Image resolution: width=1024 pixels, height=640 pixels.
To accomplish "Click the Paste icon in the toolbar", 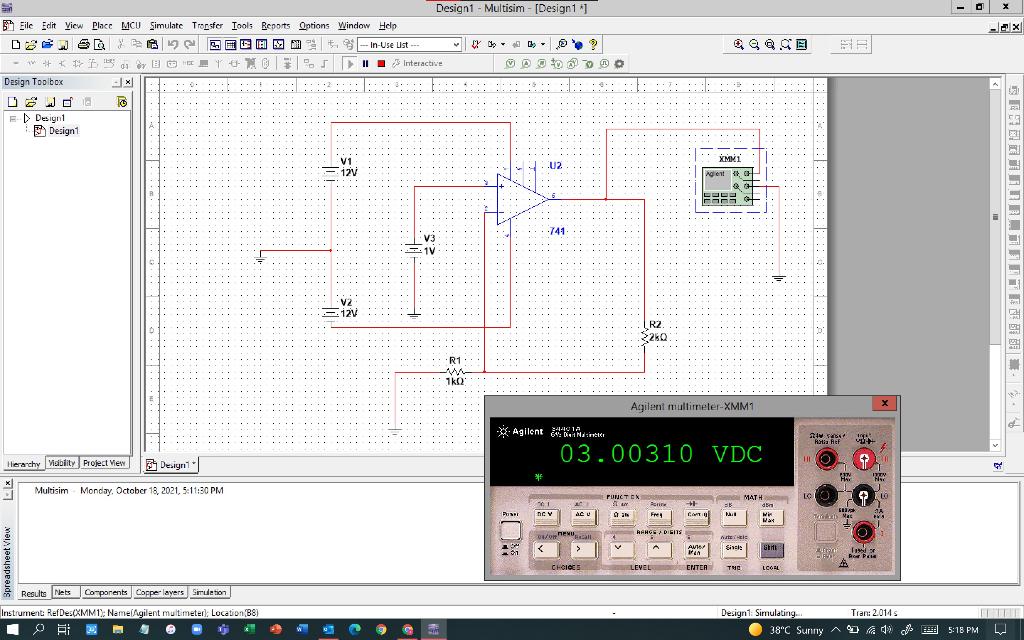I will pos(151,44).
